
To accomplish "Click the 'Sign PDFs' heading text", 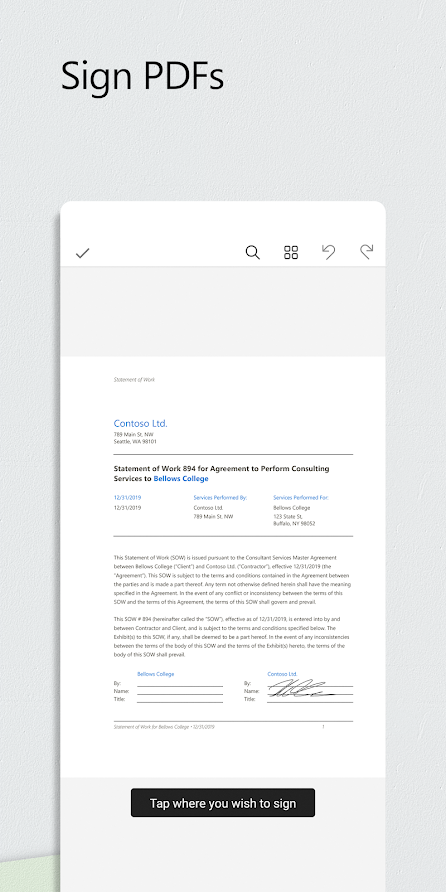I will (x=142, y=76).
